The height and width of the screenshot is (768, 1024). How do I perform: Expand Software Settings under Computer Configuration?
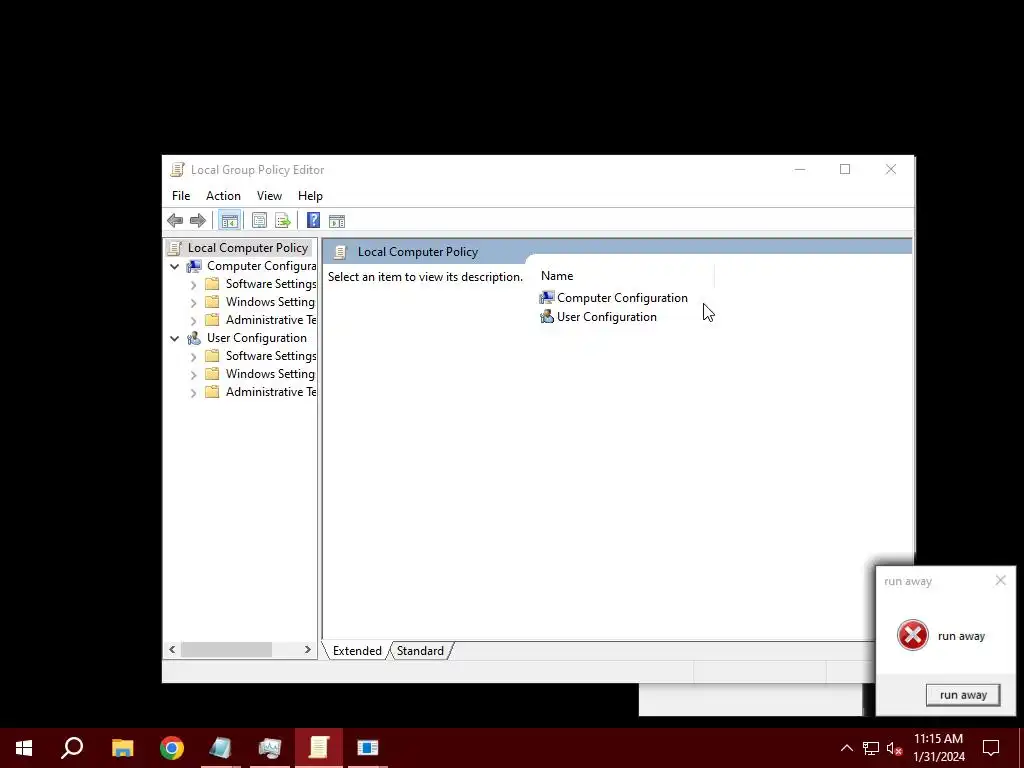[x=193, y=285]
